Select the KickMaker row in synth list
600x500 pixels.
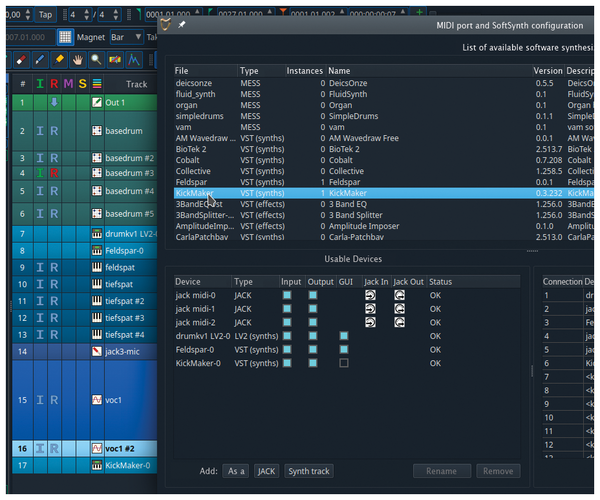pyautogui.click(x=384, y=193)
